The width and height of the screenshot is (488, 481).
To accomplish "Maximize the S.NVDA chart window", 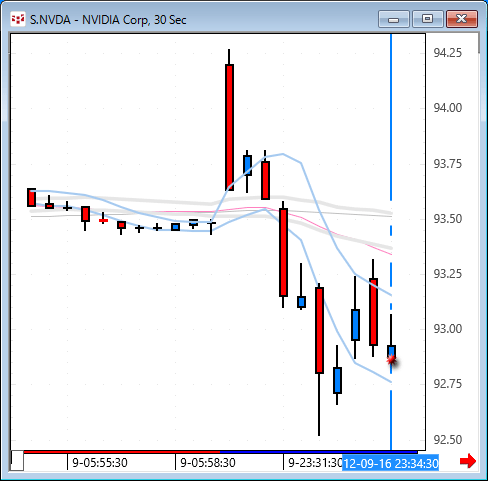I will pos(428,19).
